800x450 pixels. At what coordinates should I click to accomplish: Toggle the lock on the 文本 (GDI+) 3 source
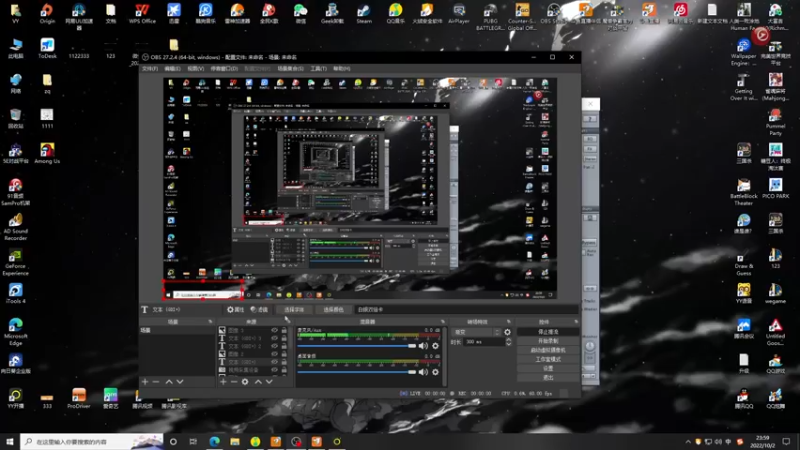pos(284,338)
